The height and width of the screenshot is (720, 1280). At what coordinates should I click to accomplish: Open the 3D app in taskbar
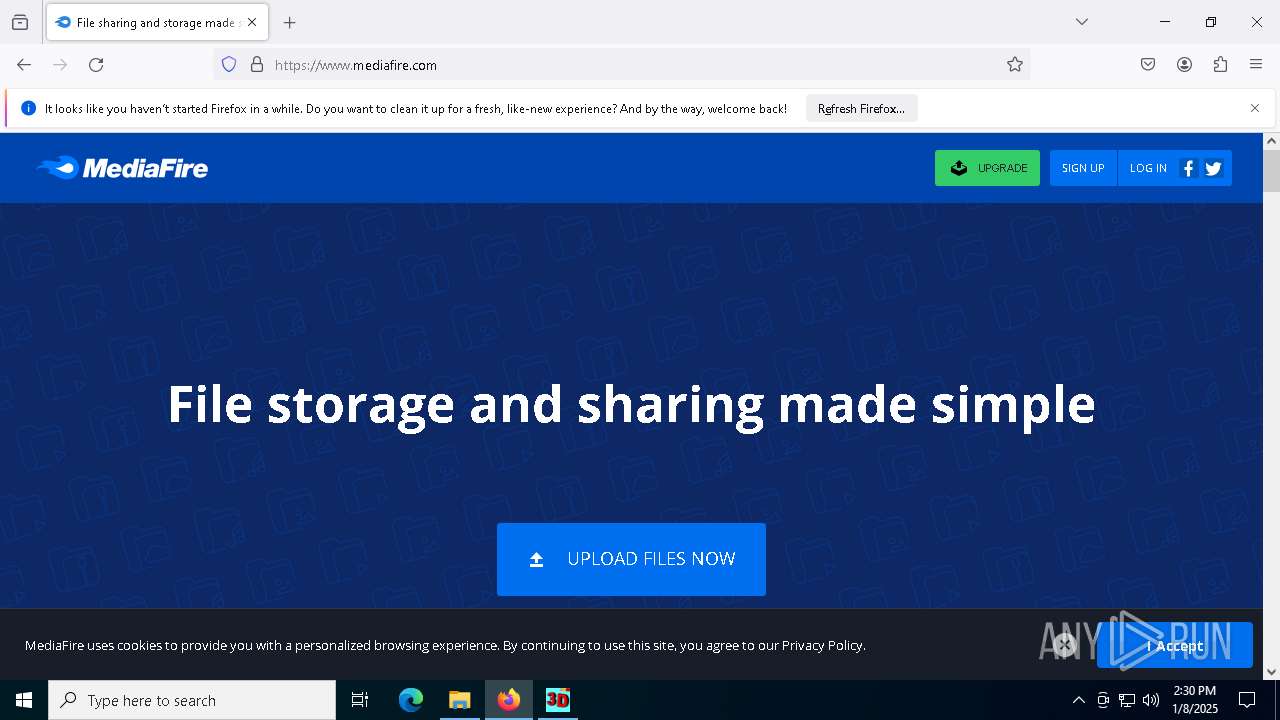tap(558, 700)
